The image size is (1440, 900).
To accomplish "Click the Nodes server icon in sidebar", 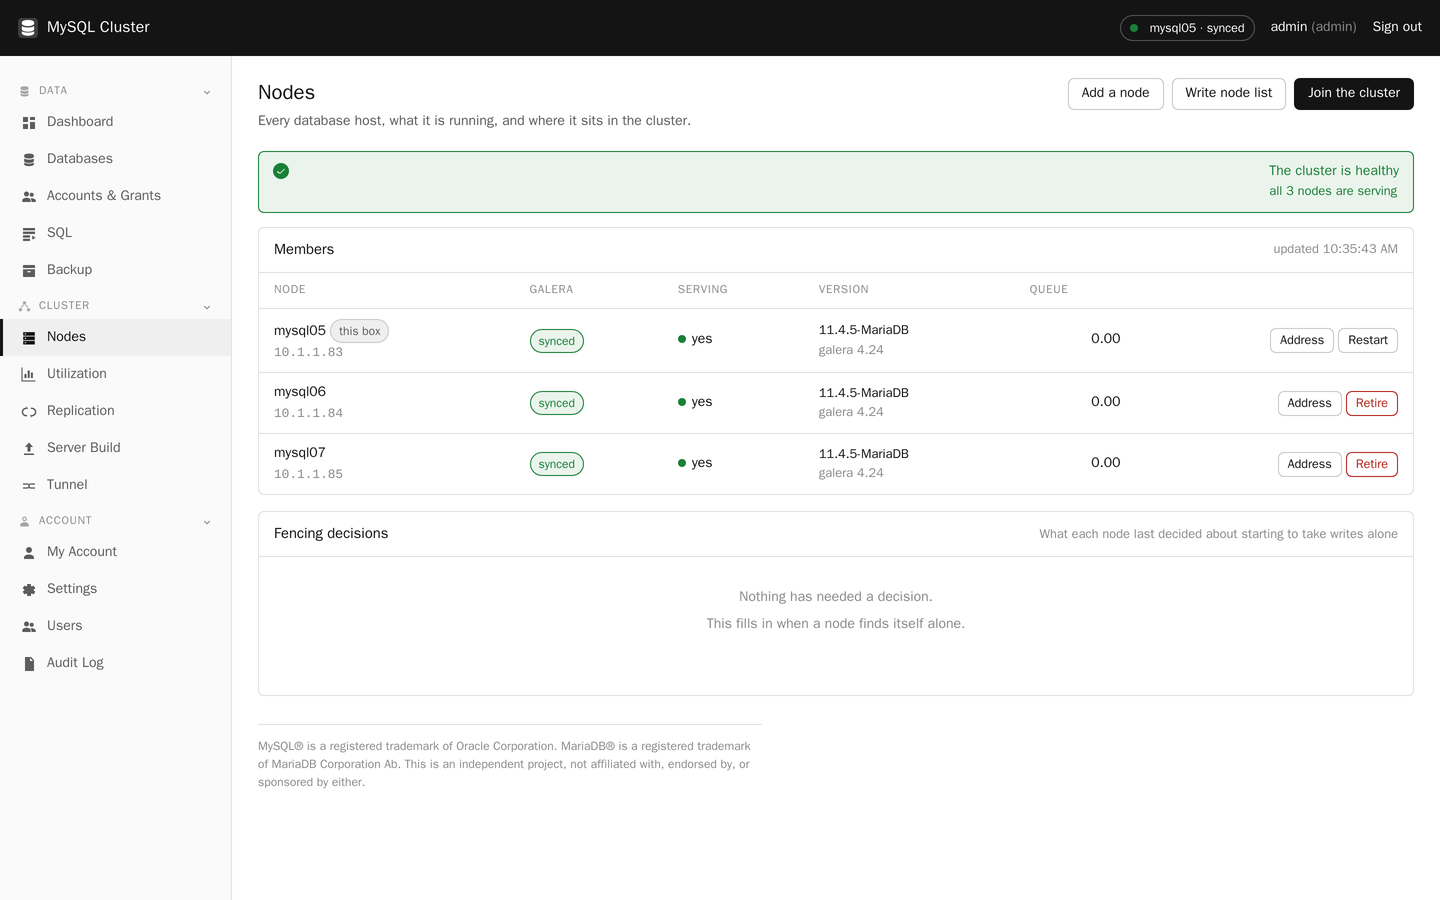I will [x=29, y=337].
